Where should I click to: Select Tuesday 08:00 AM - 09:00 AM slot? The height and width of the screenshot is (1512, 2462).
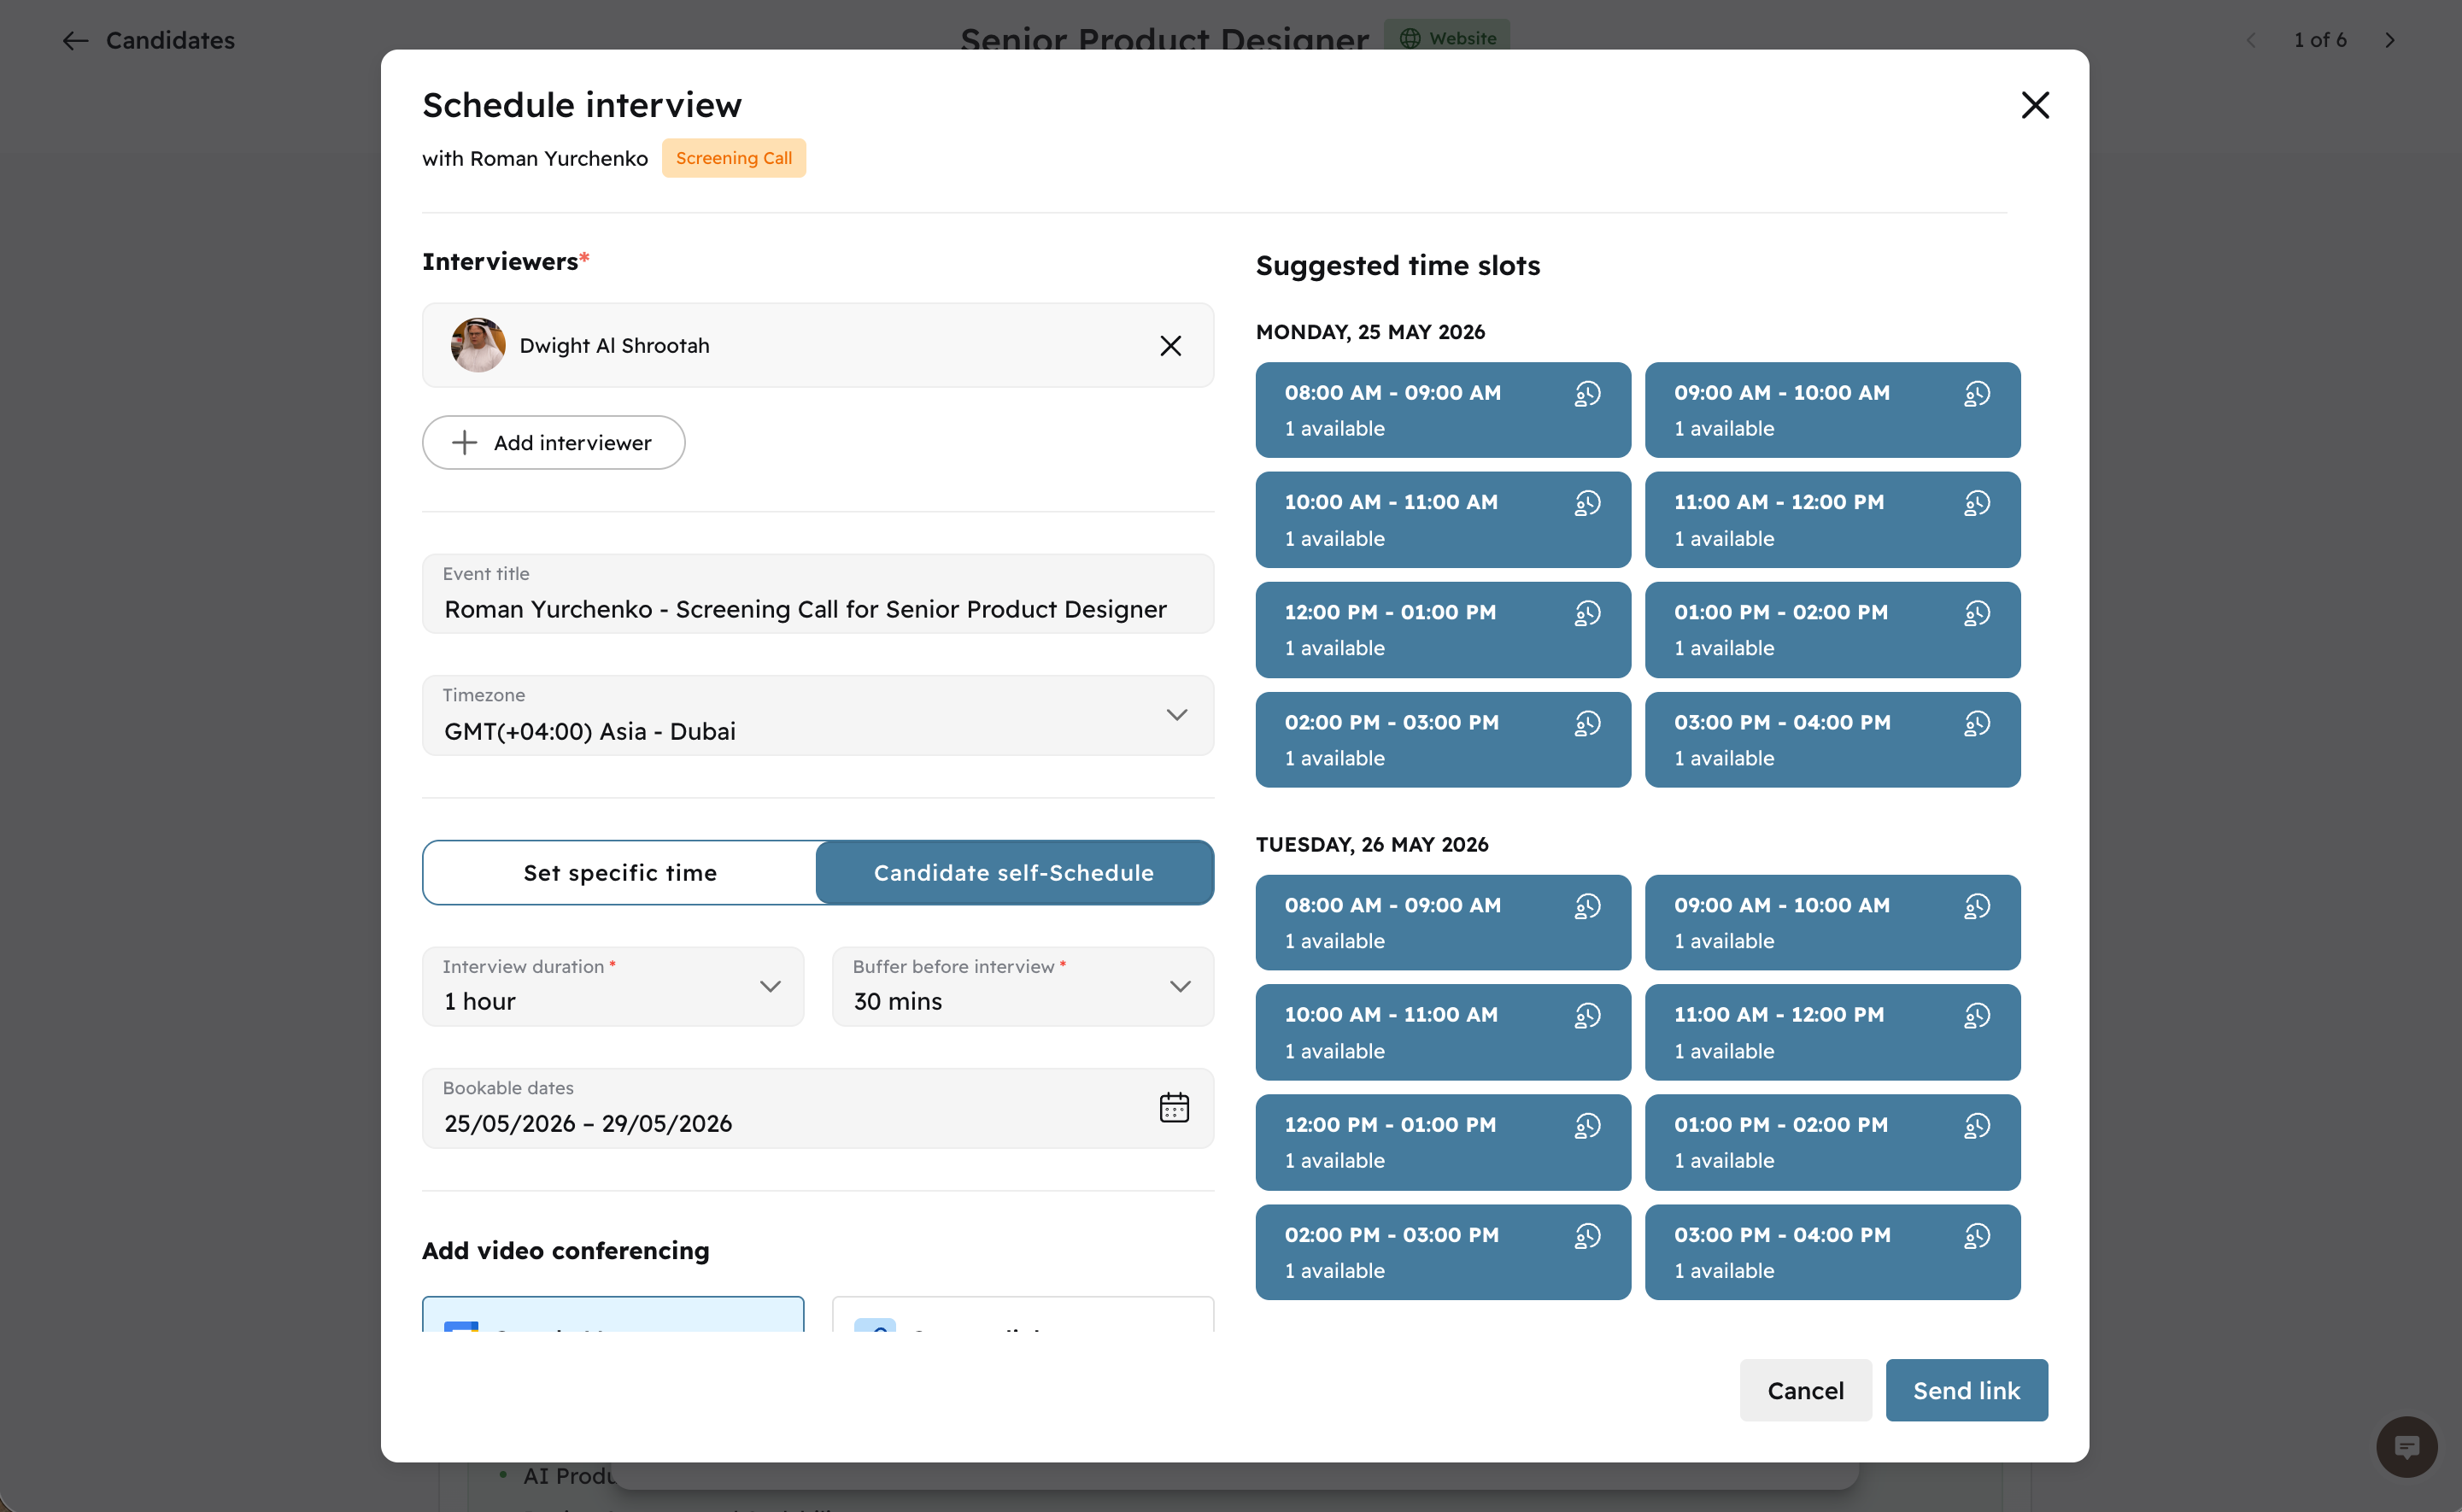[1443, 923]
